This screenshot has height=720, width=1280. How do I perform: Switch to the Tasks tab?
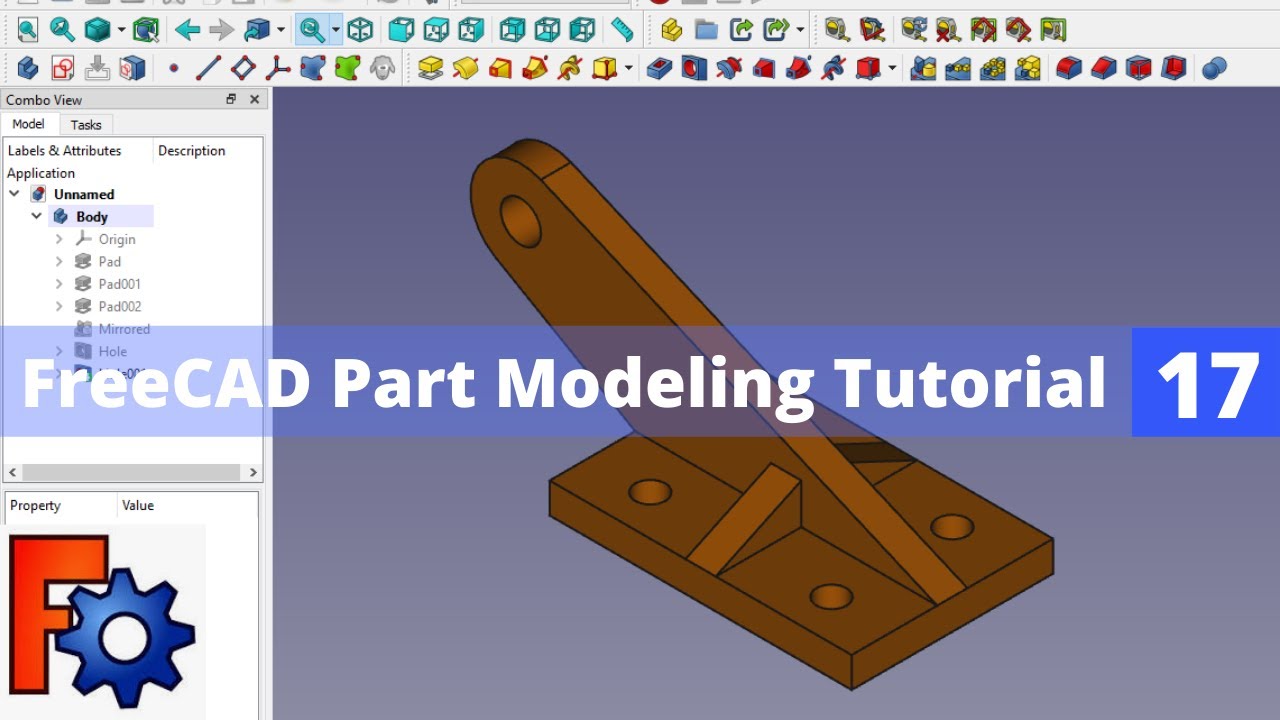click(x=86, y=125)
